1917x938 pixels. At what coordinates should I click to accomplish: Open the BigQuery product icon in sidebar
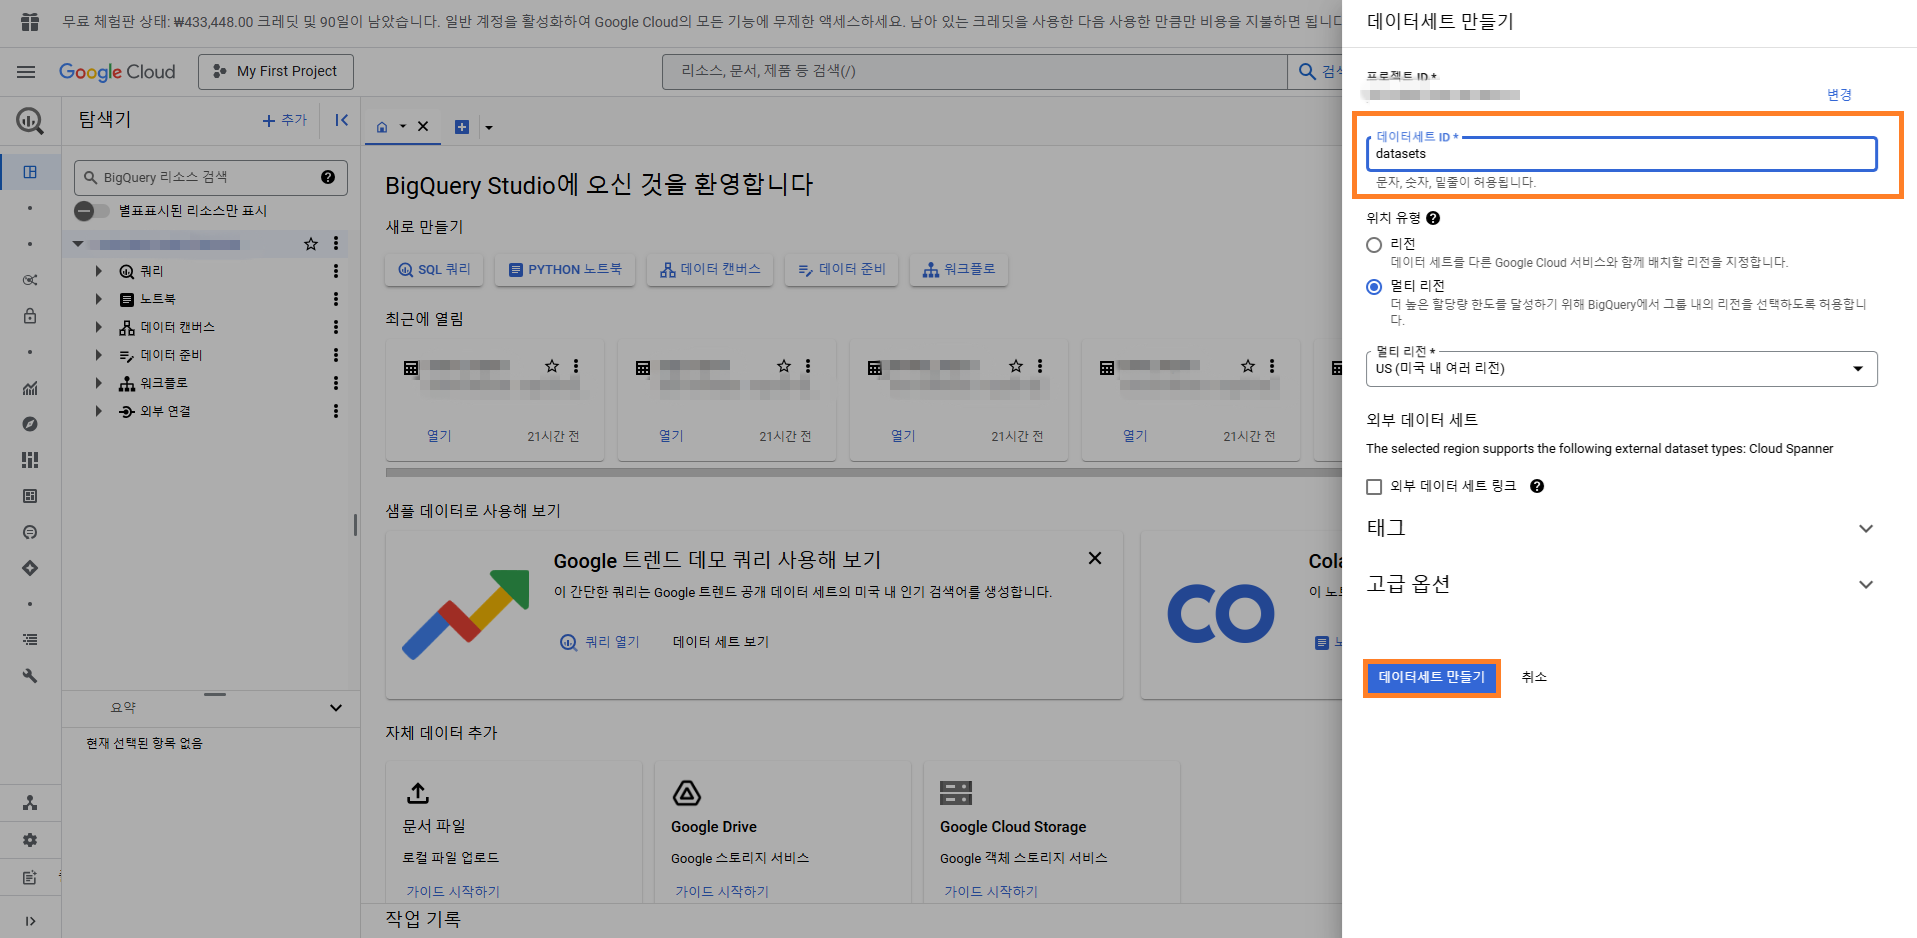coord(30,121)
